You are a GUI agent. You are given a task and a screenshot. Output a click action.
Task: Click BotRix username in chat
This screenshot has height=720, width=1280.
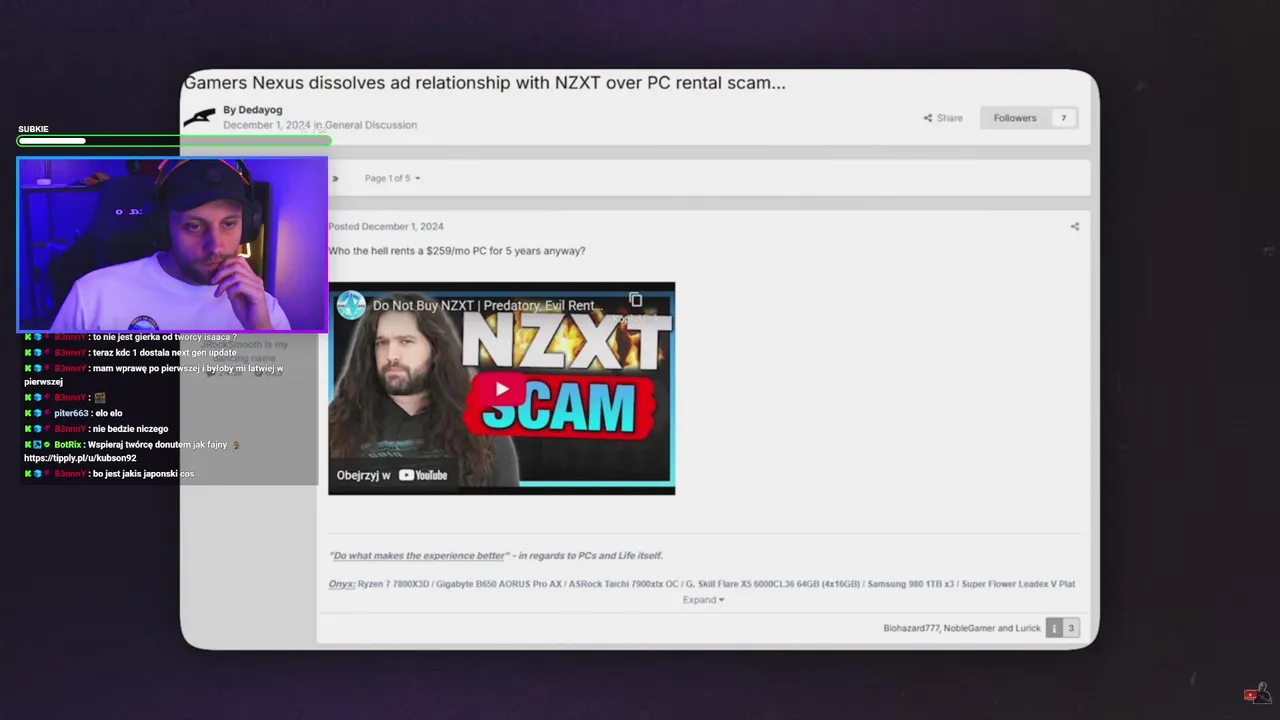pos(68,444)
